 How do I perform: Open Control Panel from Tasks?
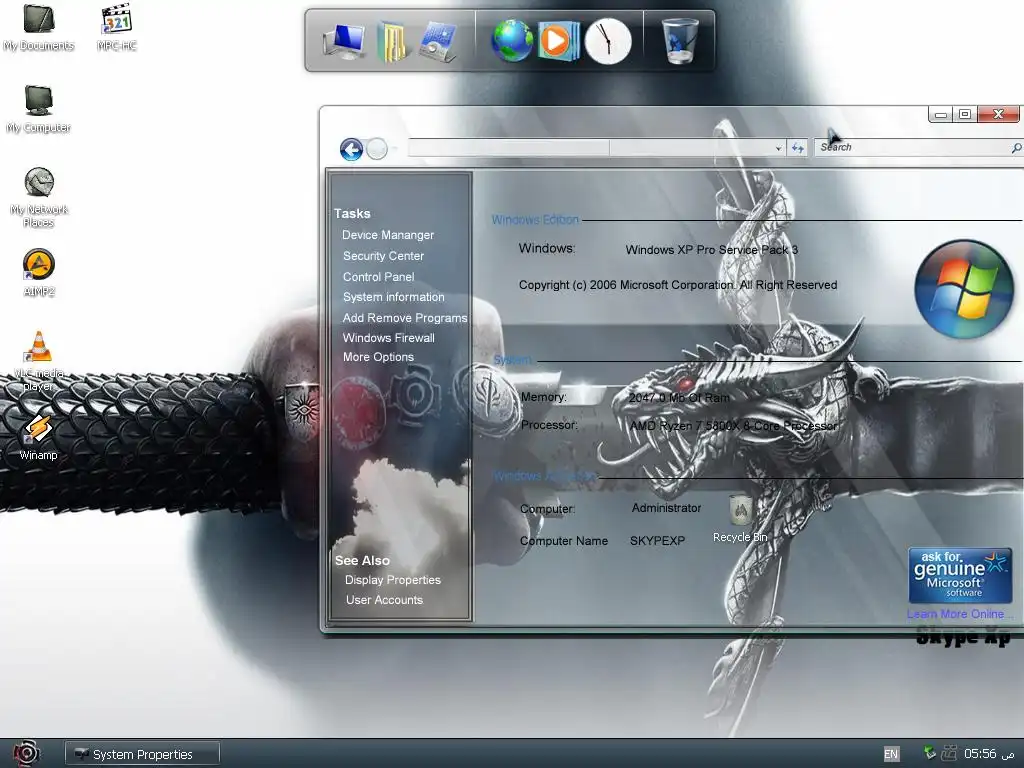(379, 277)
